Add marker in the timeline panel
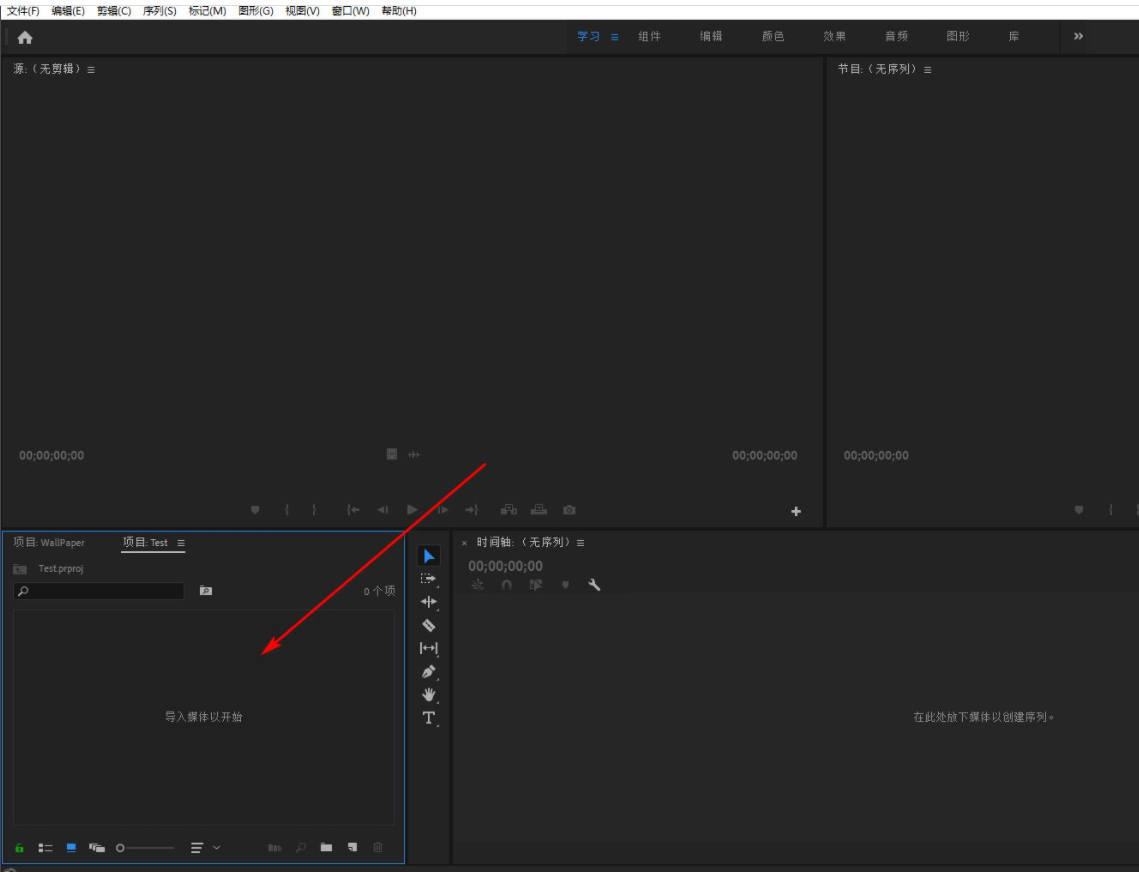The image size is (1139, 872). [x=565, y=585]
